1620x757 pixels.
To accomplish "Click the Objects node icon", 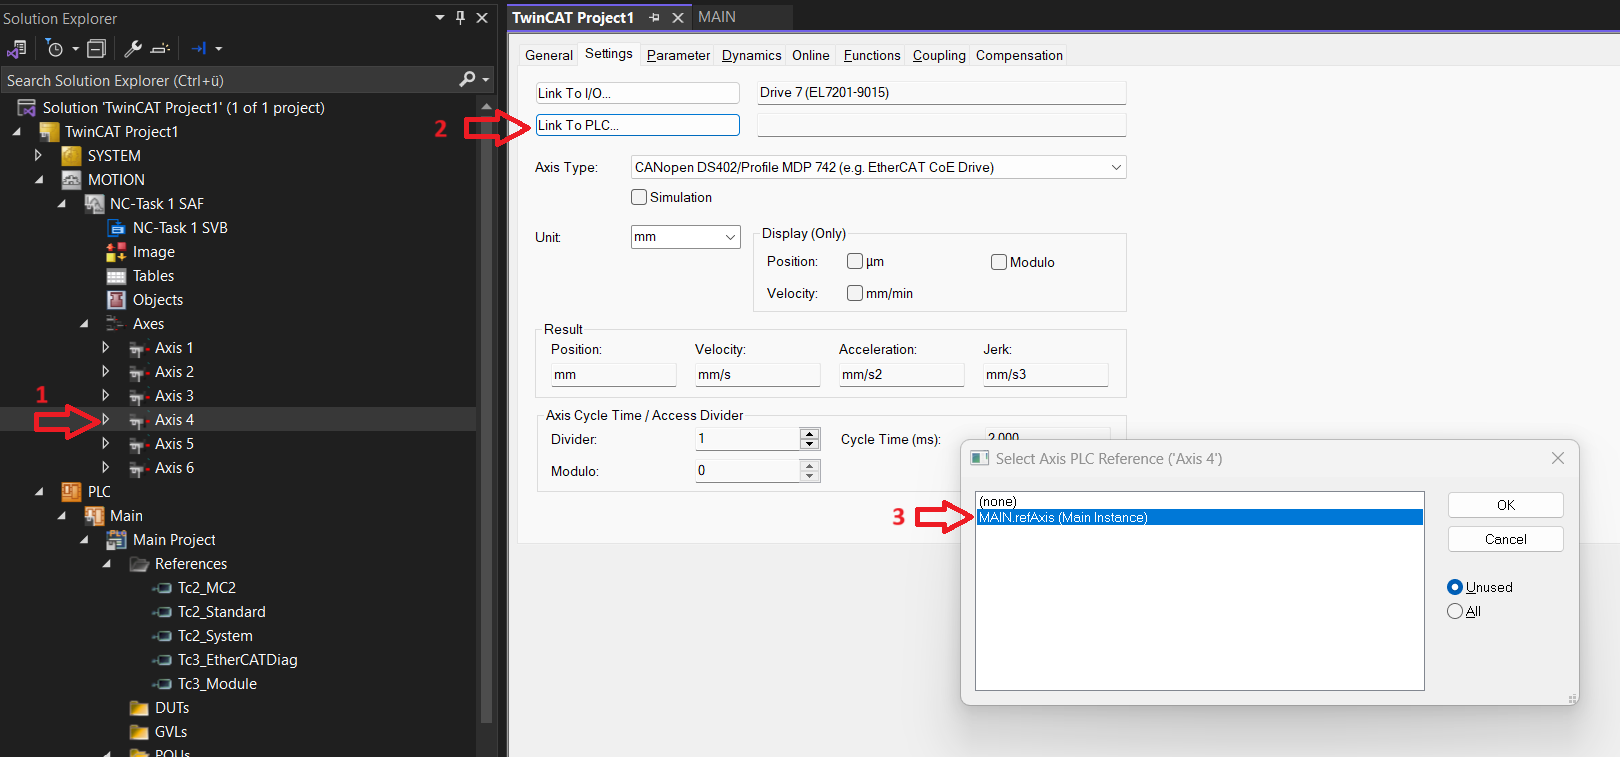I will [116, 300].
